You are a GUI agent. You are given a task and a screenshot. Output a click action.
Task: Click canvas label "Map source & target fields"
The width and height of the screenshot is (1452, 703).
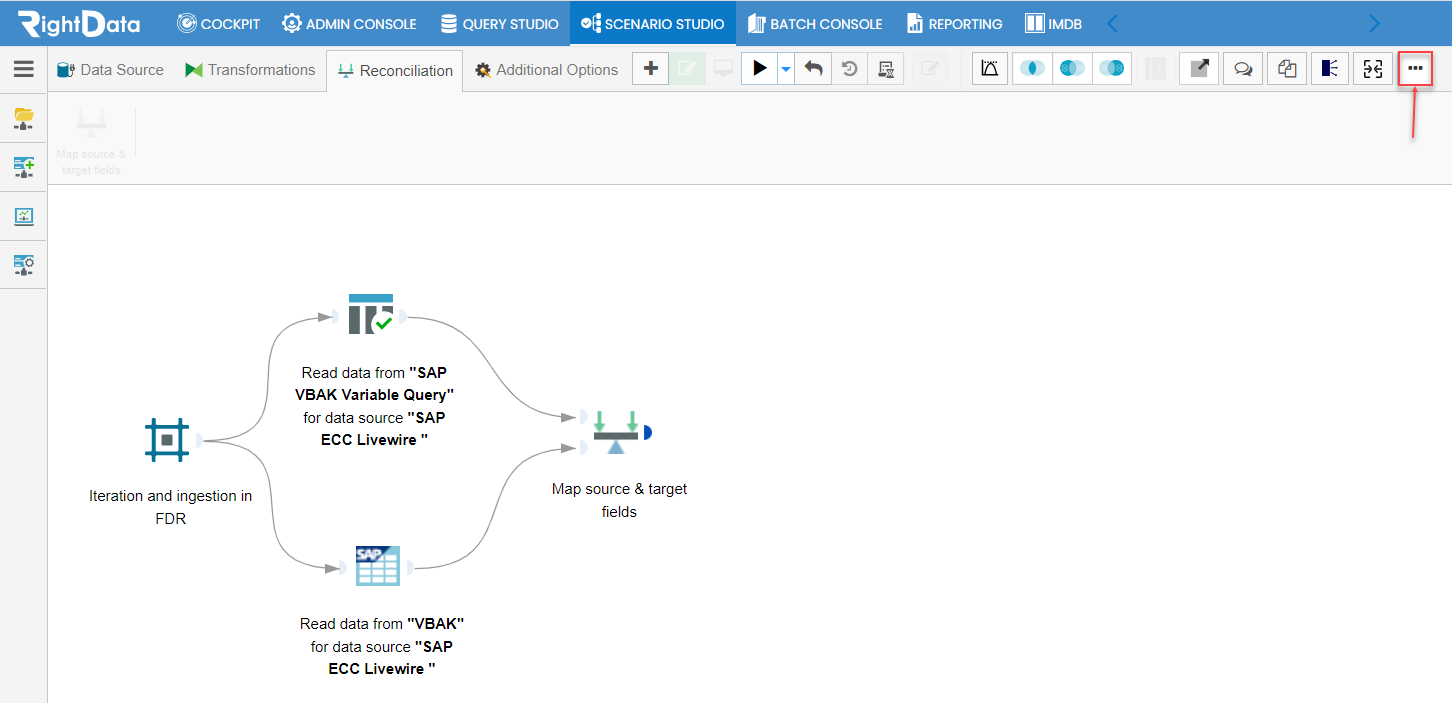click(620, 500)
